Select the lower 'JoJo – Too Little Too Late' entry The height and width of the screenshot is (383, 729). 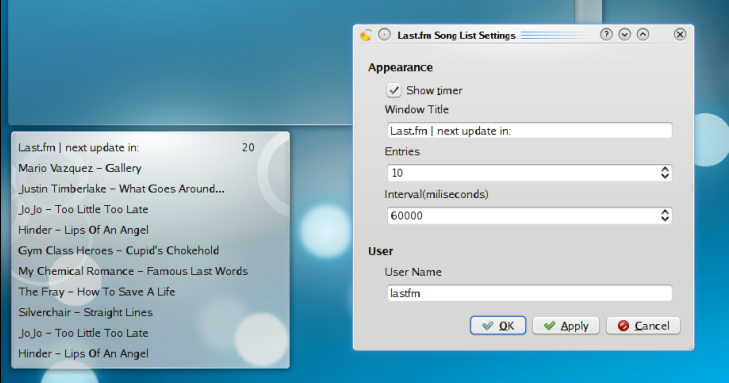[83, 333]
